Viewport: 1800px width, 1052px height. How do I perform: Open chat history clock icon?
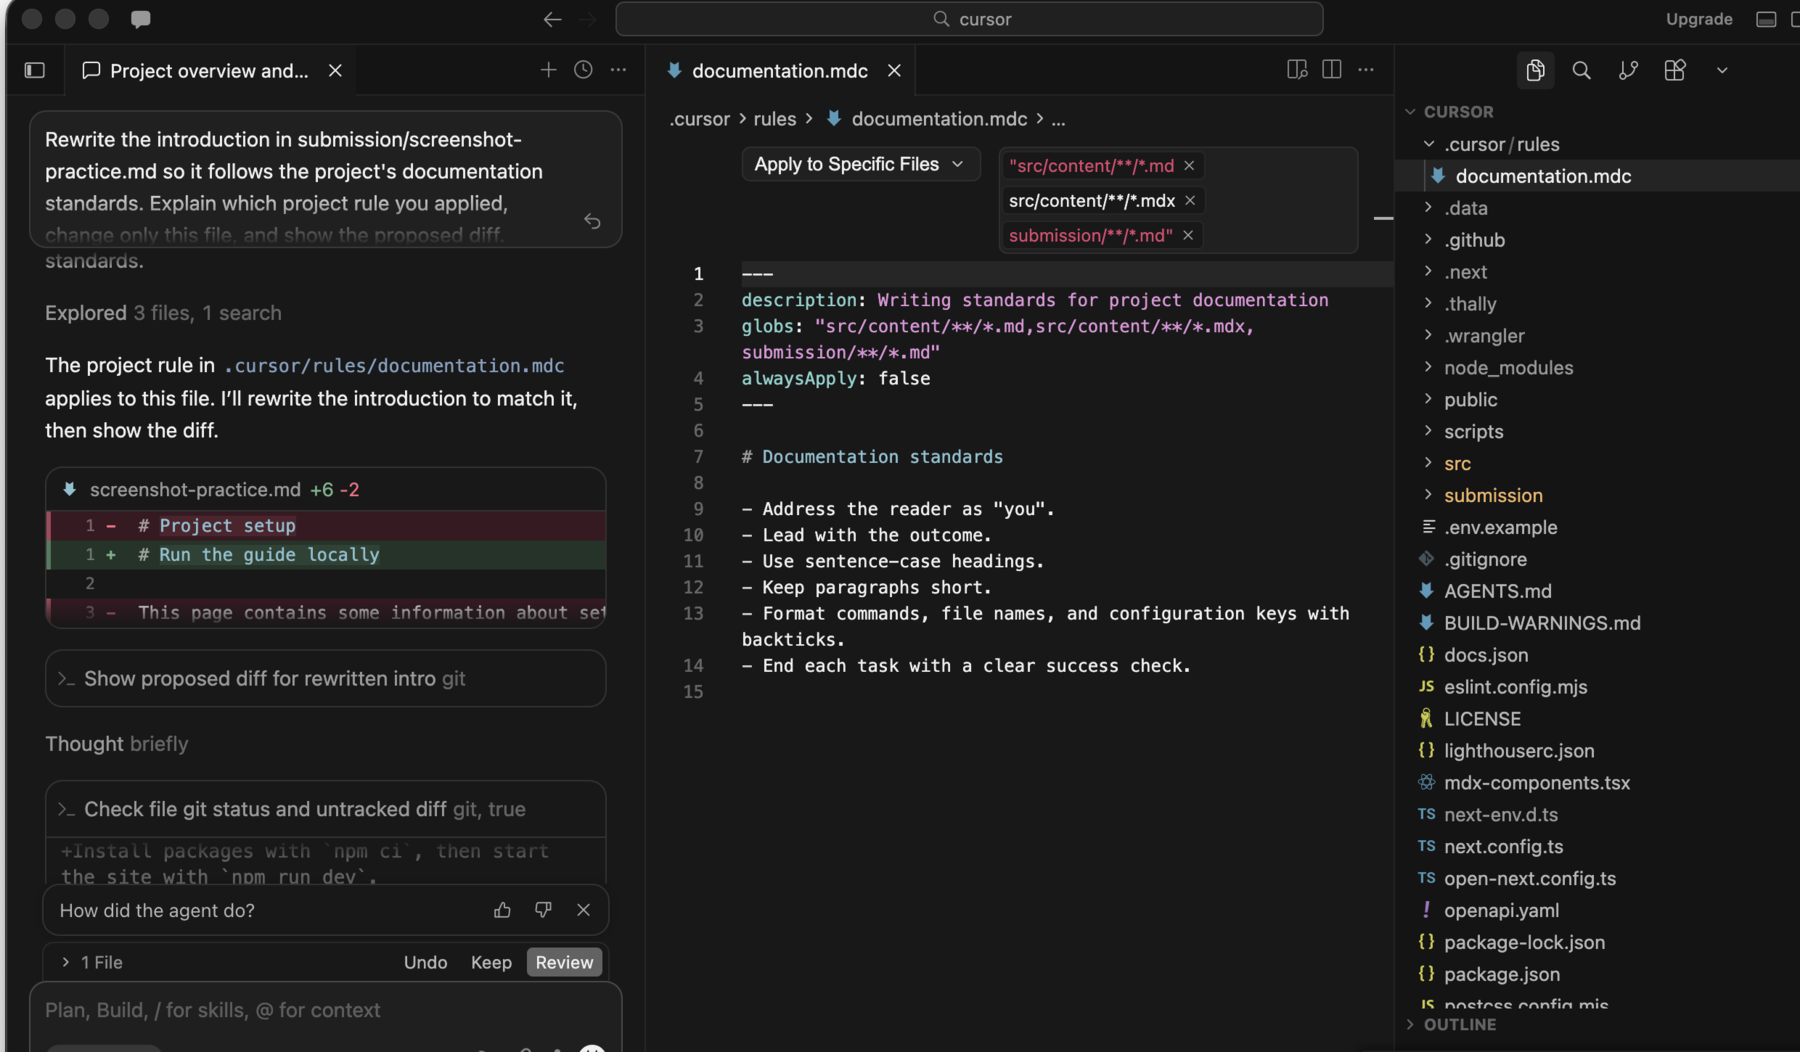pos(583,70)
